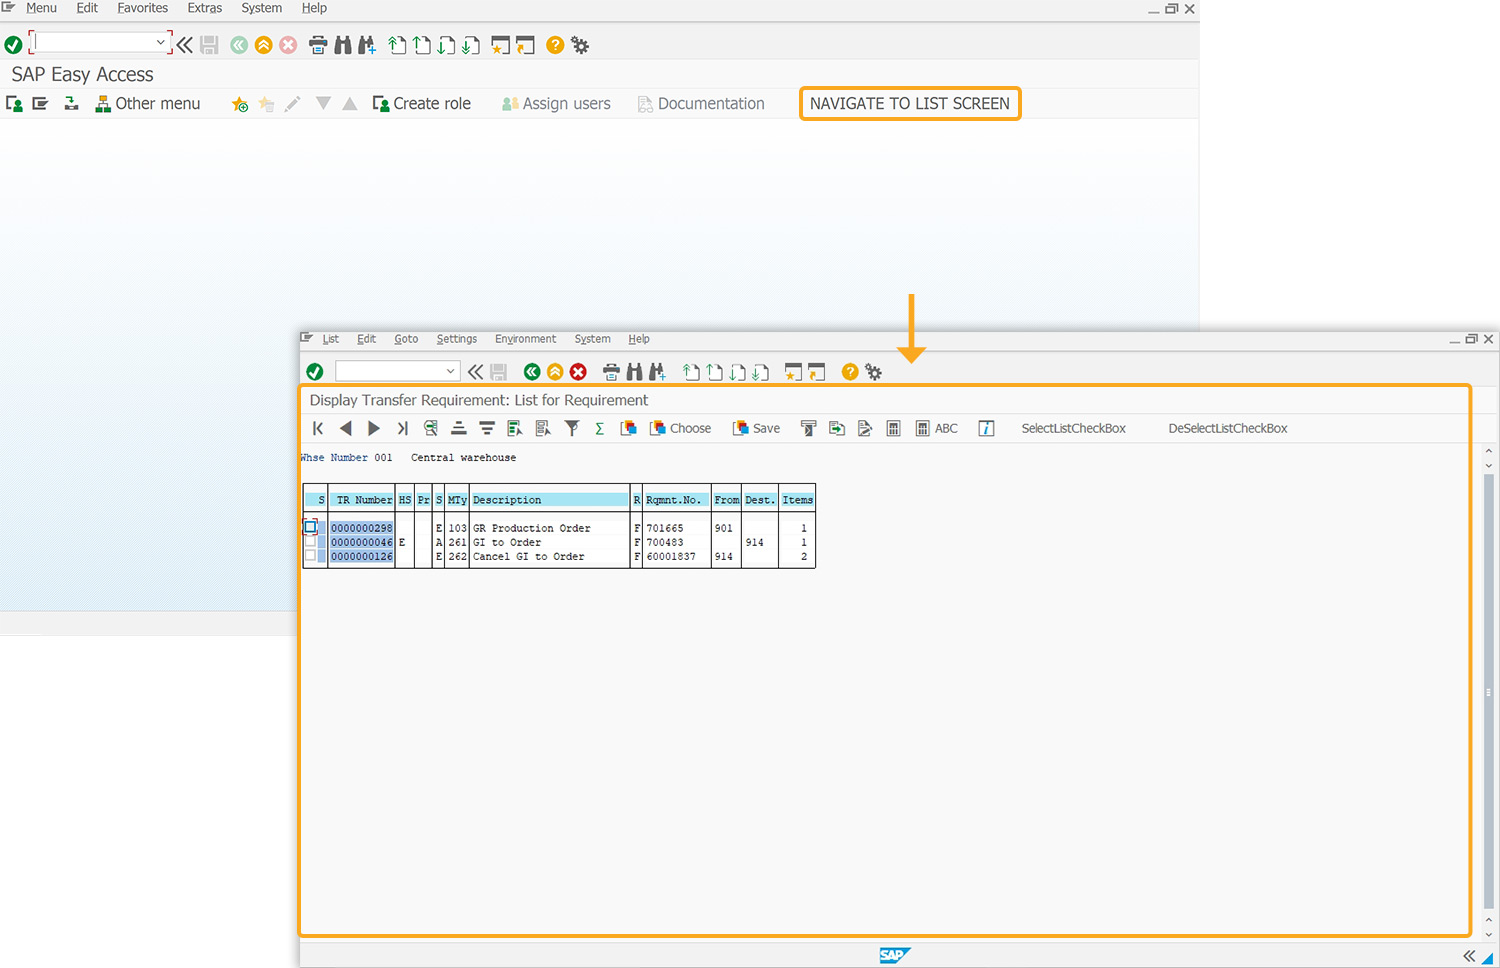This screenshot has height=968, width=1500.
Task: Click the ABC analysis icon
Action: click(x=937, y=428)
